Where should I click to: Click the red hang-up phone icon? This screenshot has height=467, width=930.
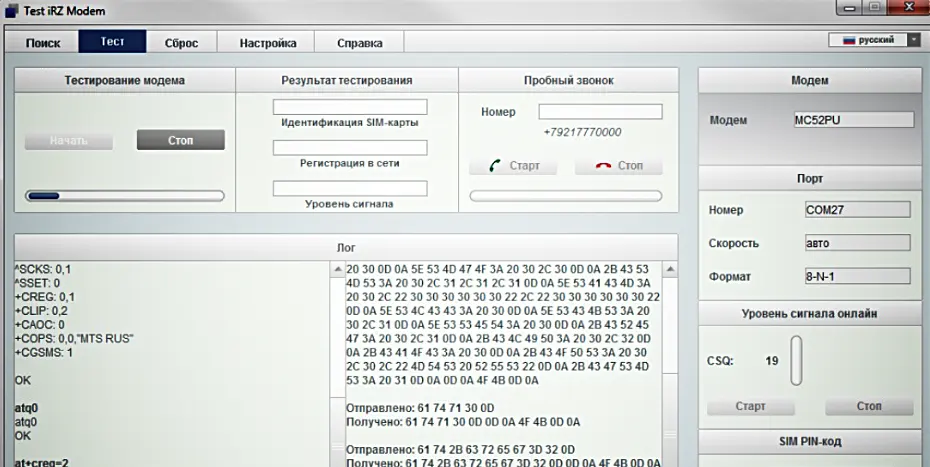(603, 166)
